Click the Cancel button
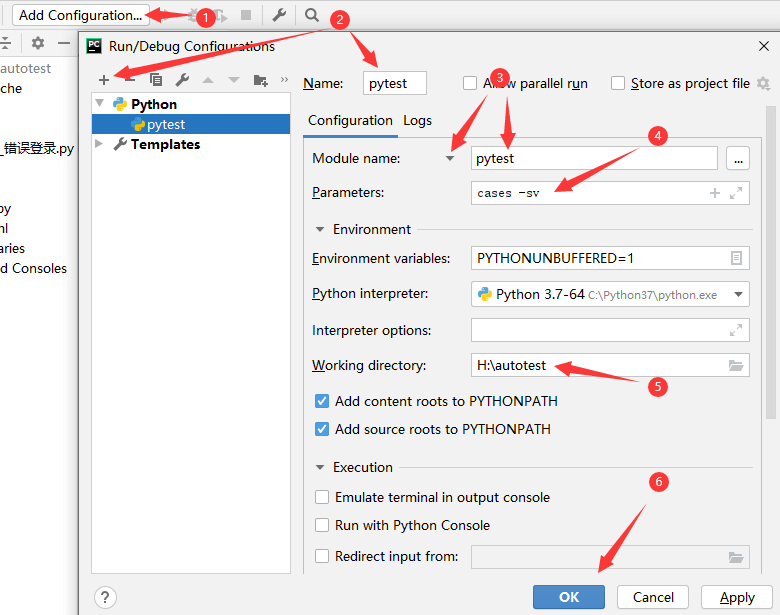The height and width of the screenshot is (615, 780). tap(653, 597)
